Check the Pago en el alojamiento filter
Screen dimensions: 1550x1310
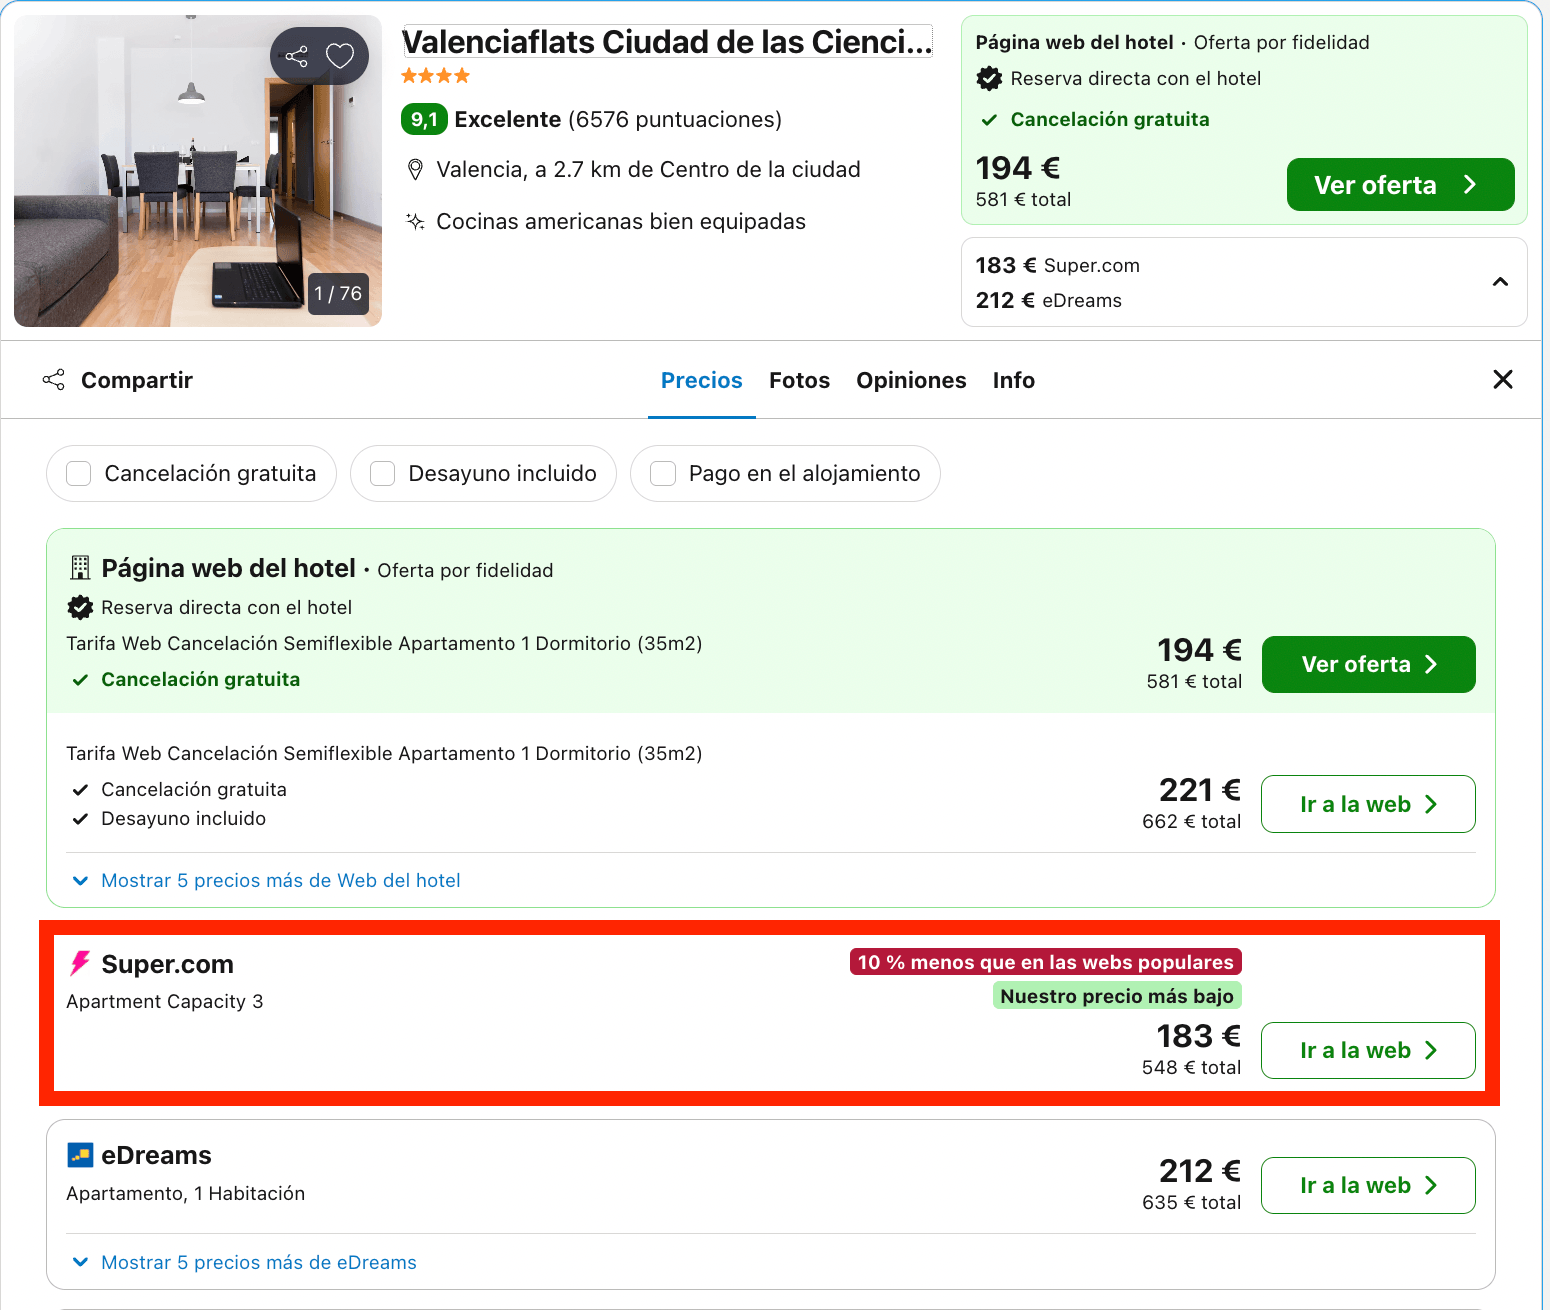(x=663, y=473)
